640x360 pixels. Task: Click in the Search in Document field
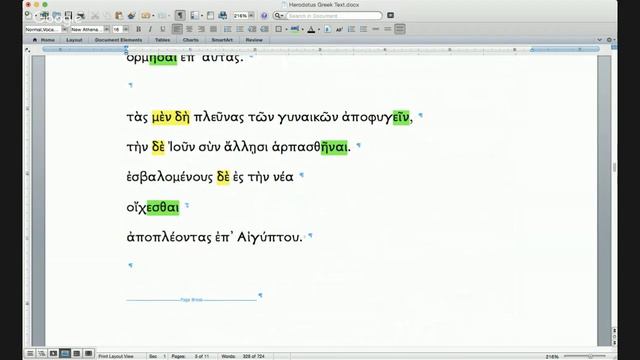pyautogui.click(x=334, y=16)
